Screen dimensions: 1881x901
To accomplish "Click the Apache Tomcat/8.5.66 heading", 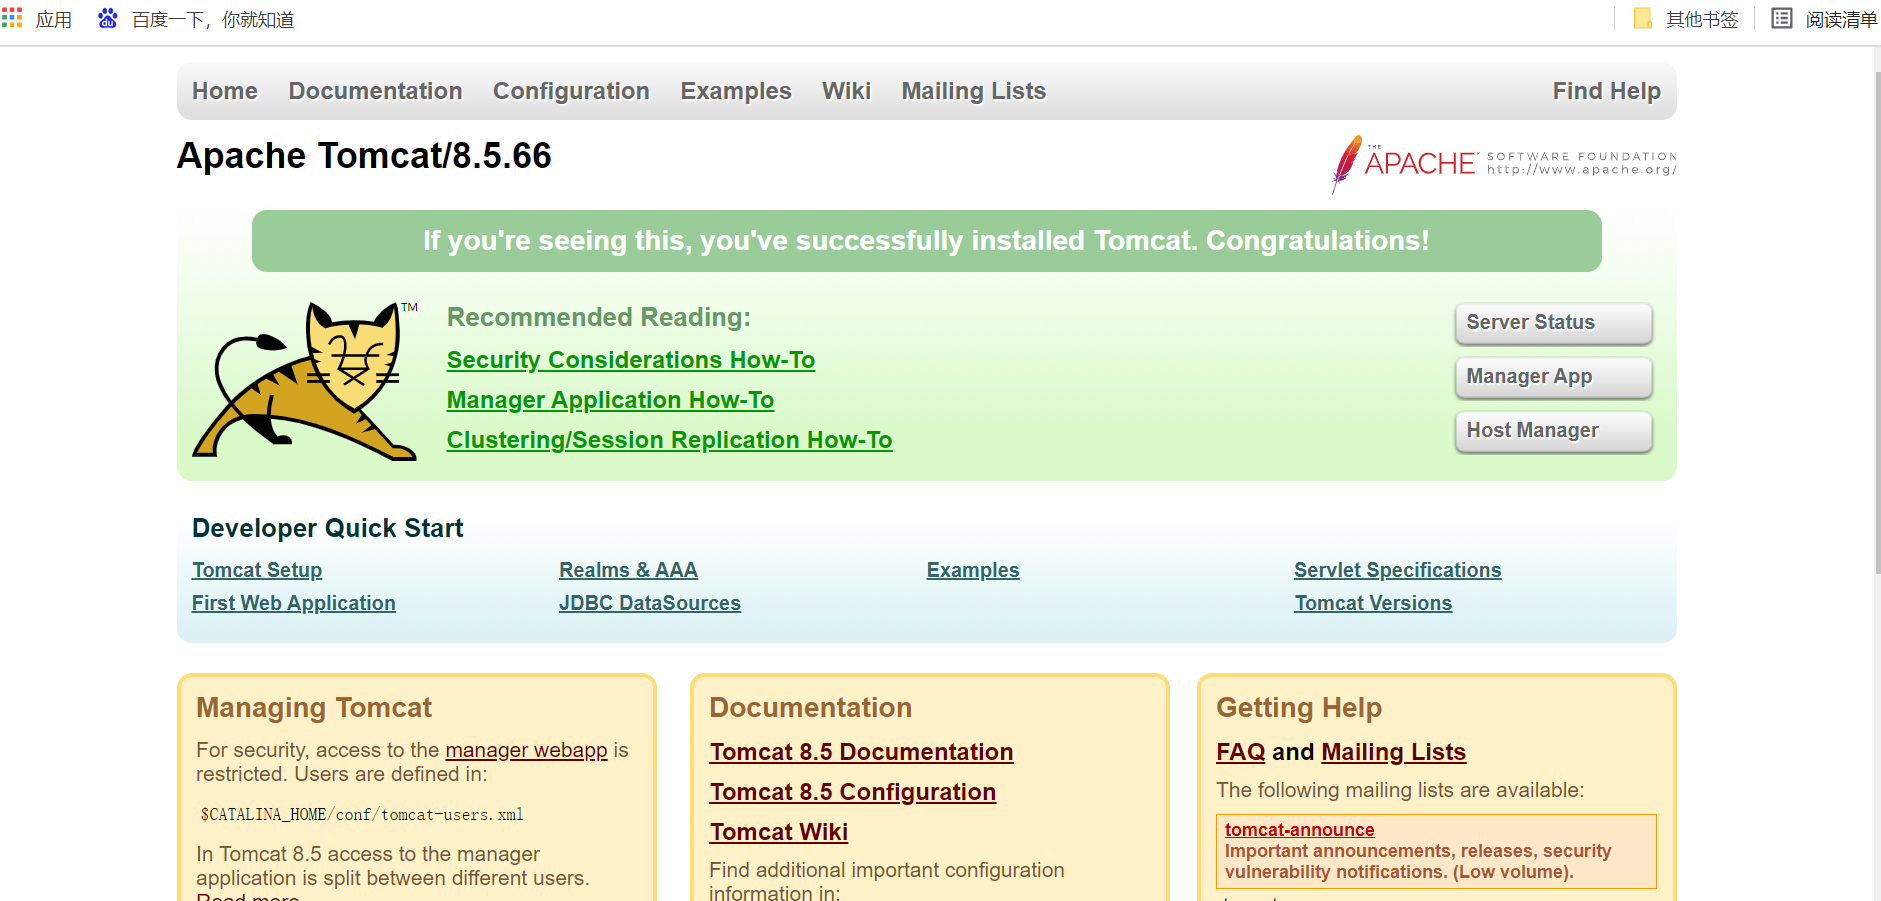I will point(364,156).
